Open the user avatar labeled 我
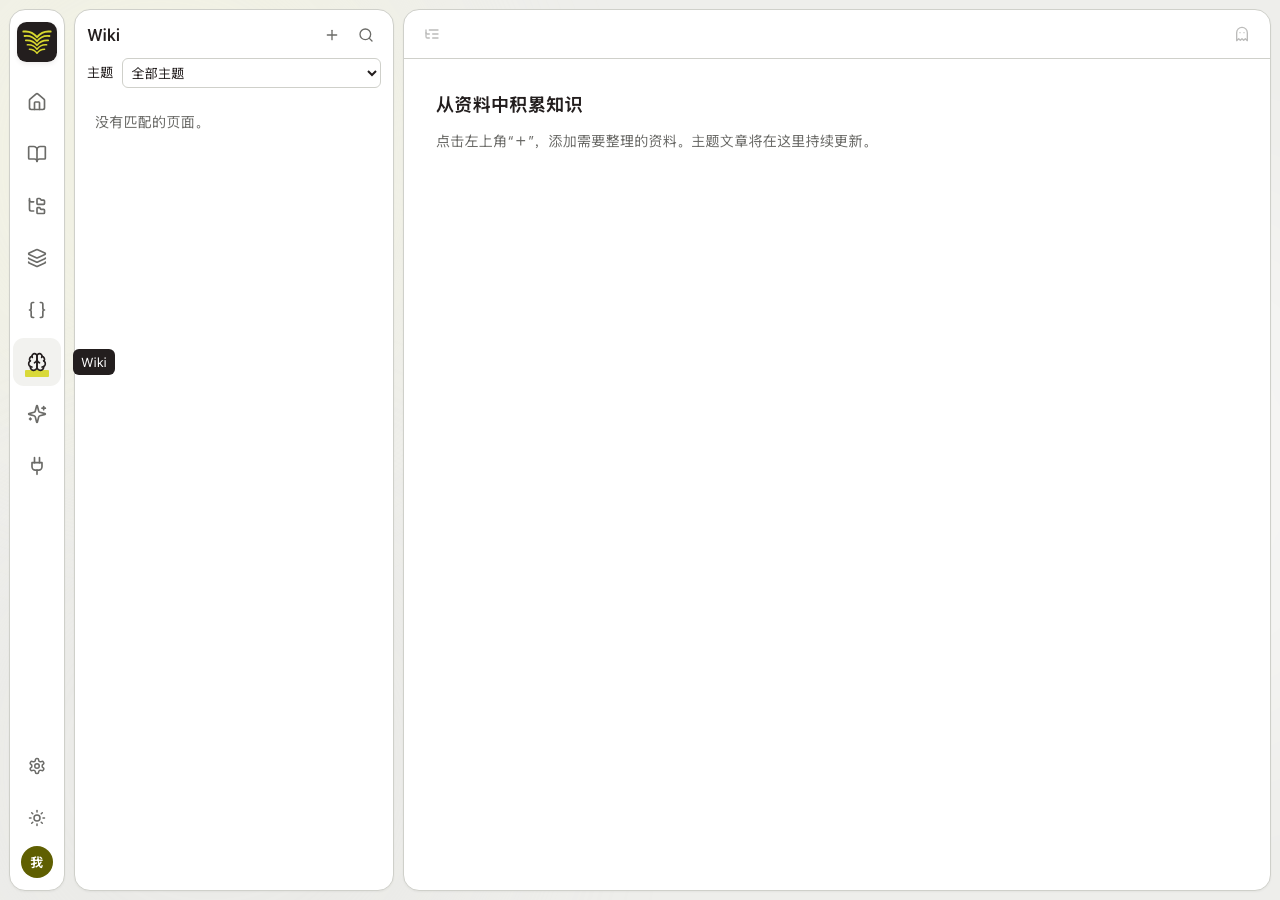The image size is (1280, 900). tap(37, 862)
